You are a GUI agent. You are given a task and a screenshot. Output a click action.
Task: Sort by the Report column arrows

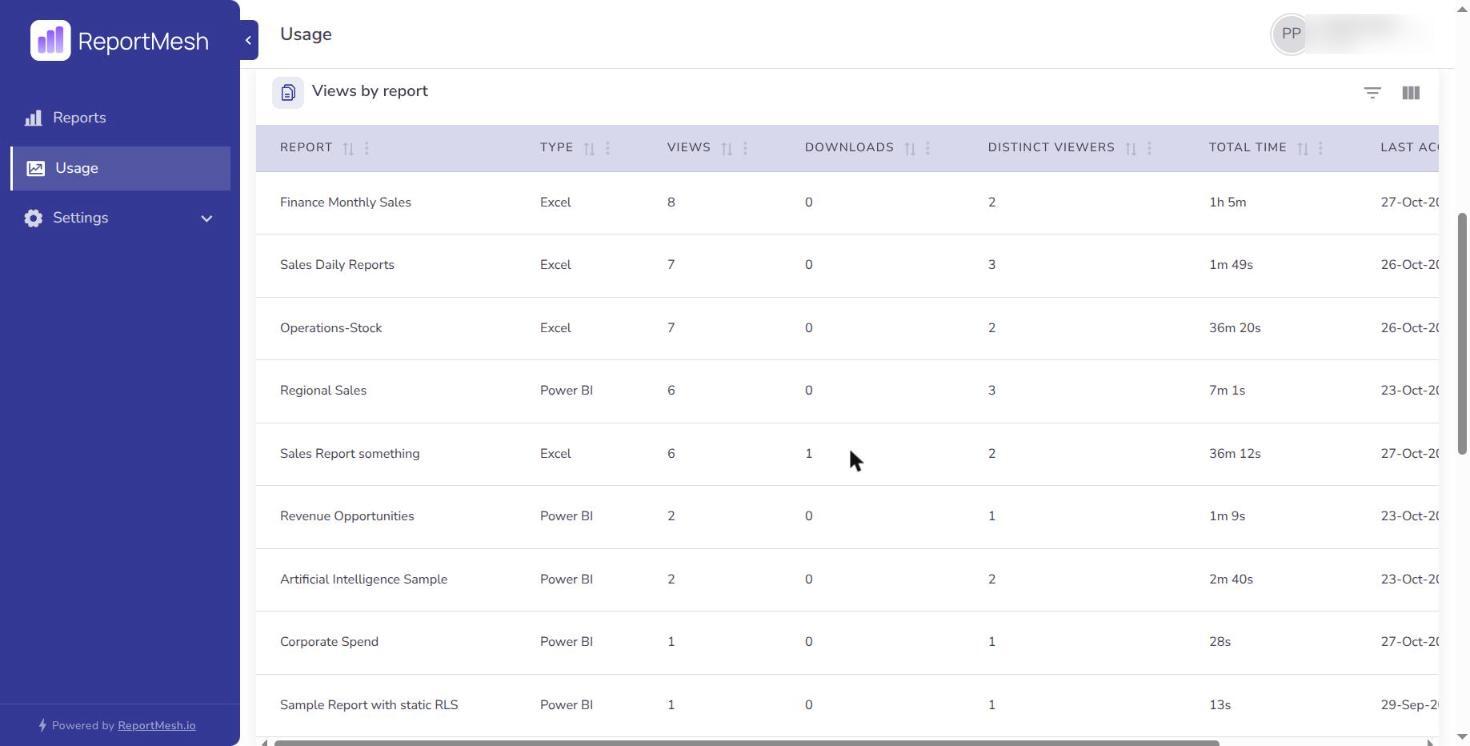pos(348,148)
